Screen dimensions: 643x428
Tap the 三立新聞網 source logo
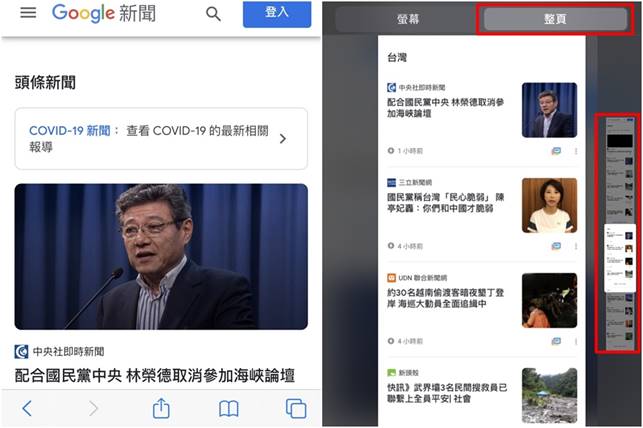click(x=392, y=182)
